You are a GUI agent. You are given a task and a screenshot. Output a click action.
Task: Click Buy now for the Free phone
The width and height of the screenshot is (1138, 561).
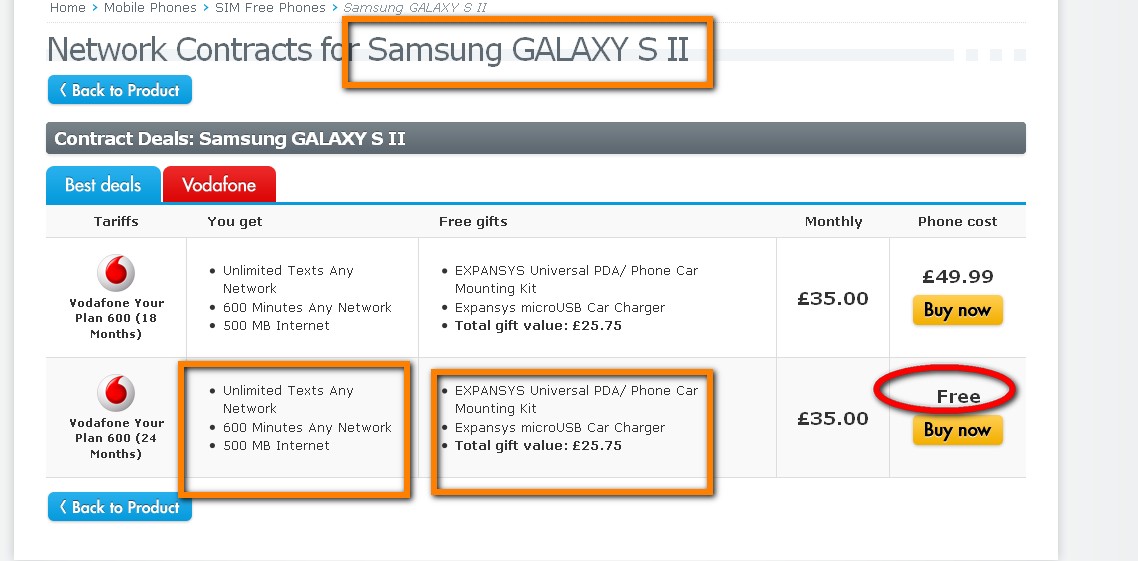pyautogui.click(x=957, y=430)
